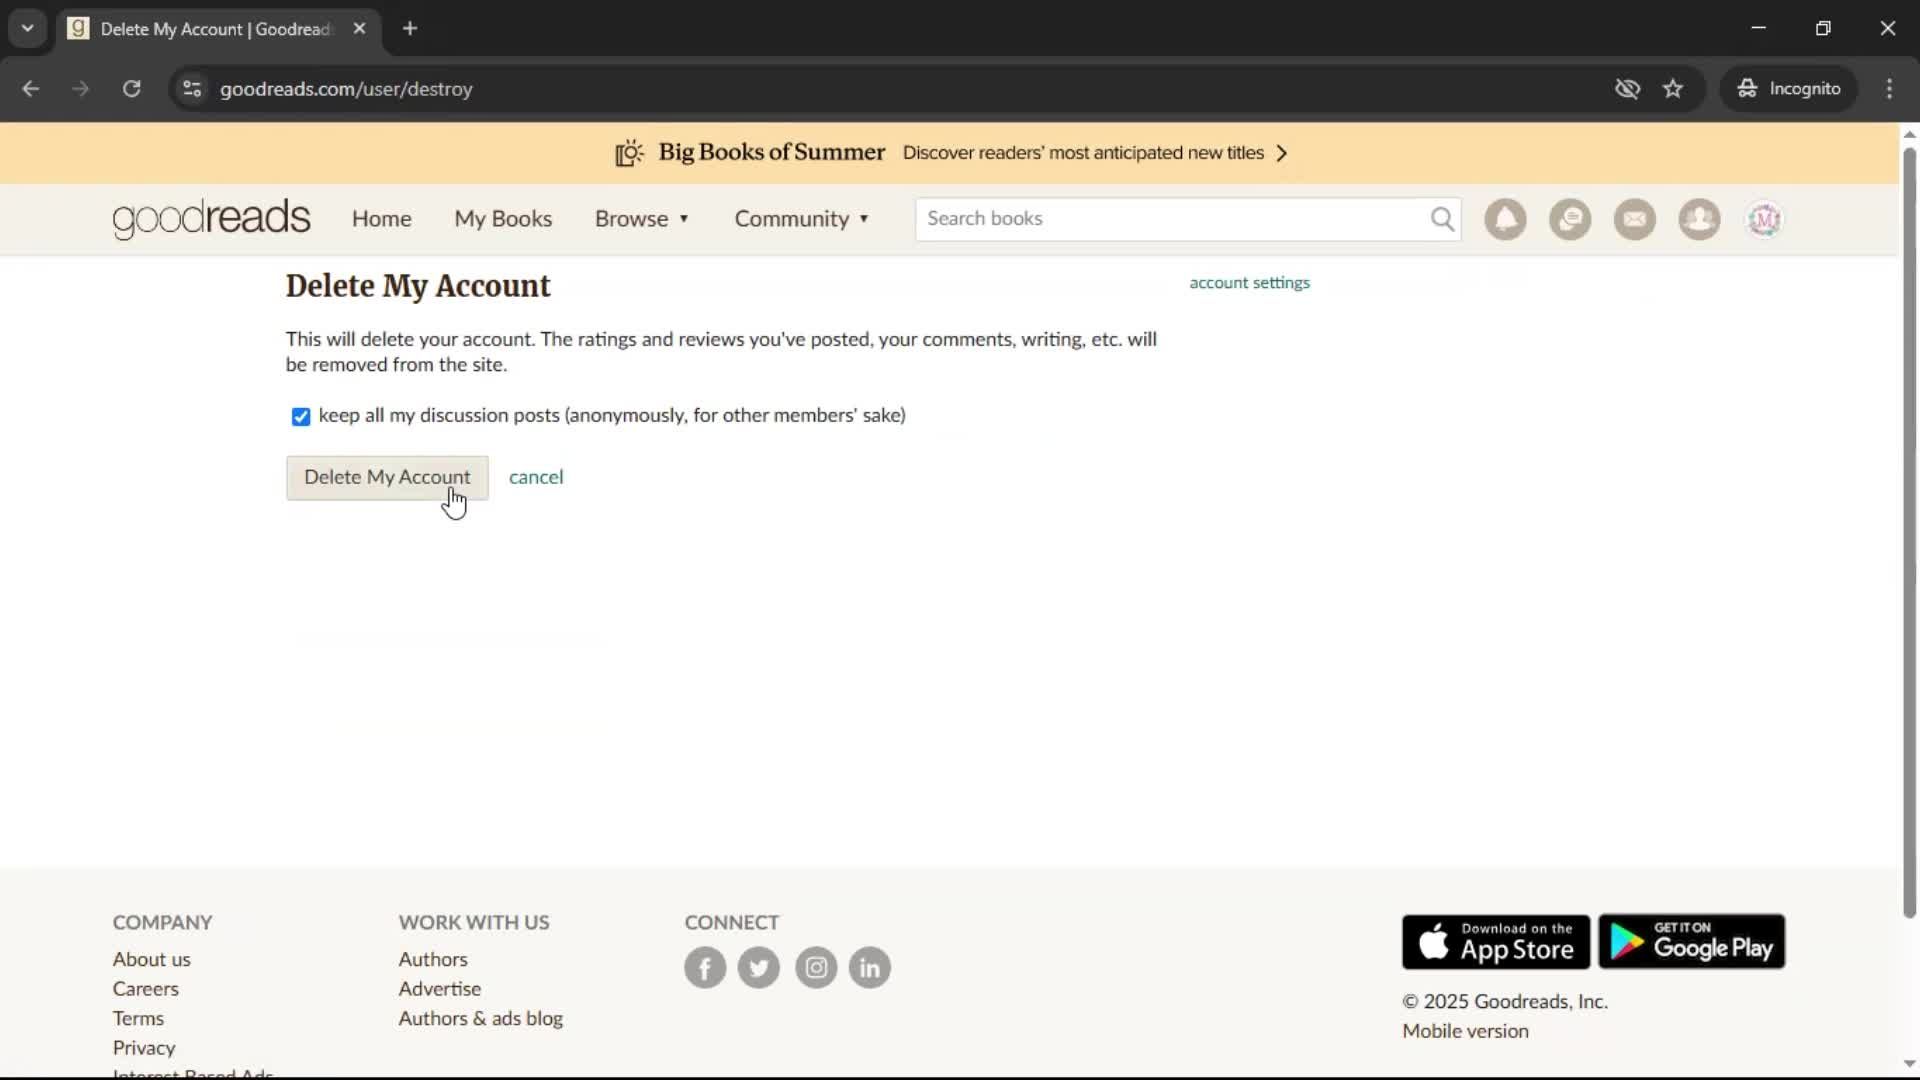
Task: View site information icon in address bar
Action: pyautogui.click(x=192, y=89)
